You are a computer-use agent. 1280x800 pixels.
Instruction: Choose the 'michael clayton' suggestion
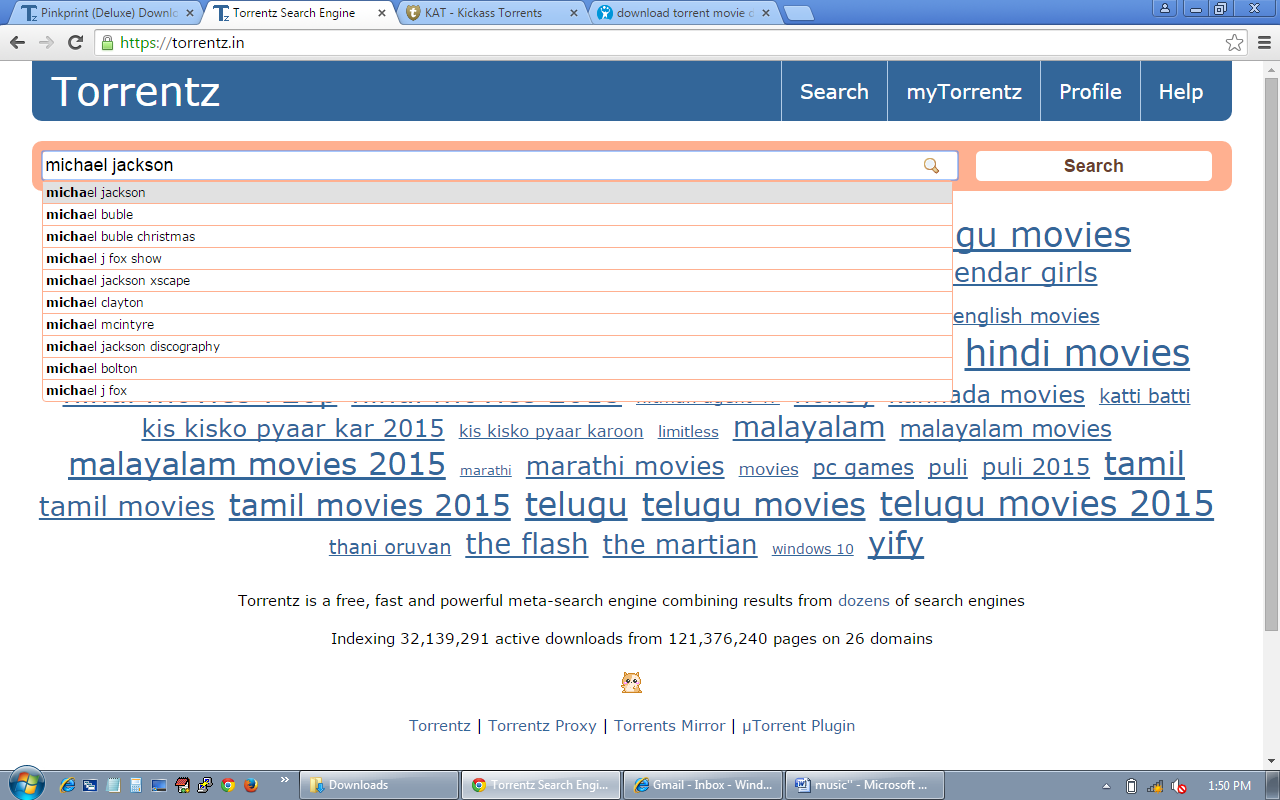[x=497, y=302]
